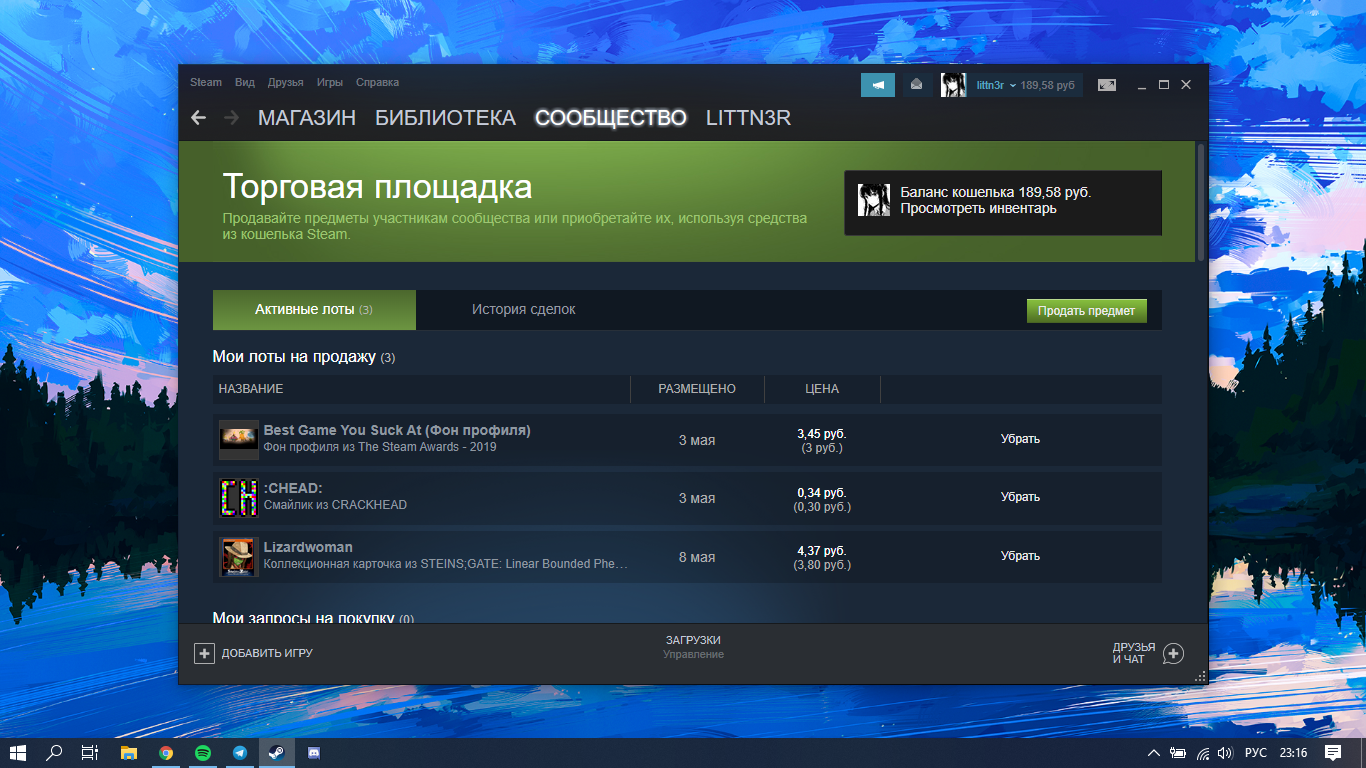Image resolution: width=1366 pixels, height=768 pixels.
Task: Click the 0,34 руб. price
Action: (x=822, y=493)
